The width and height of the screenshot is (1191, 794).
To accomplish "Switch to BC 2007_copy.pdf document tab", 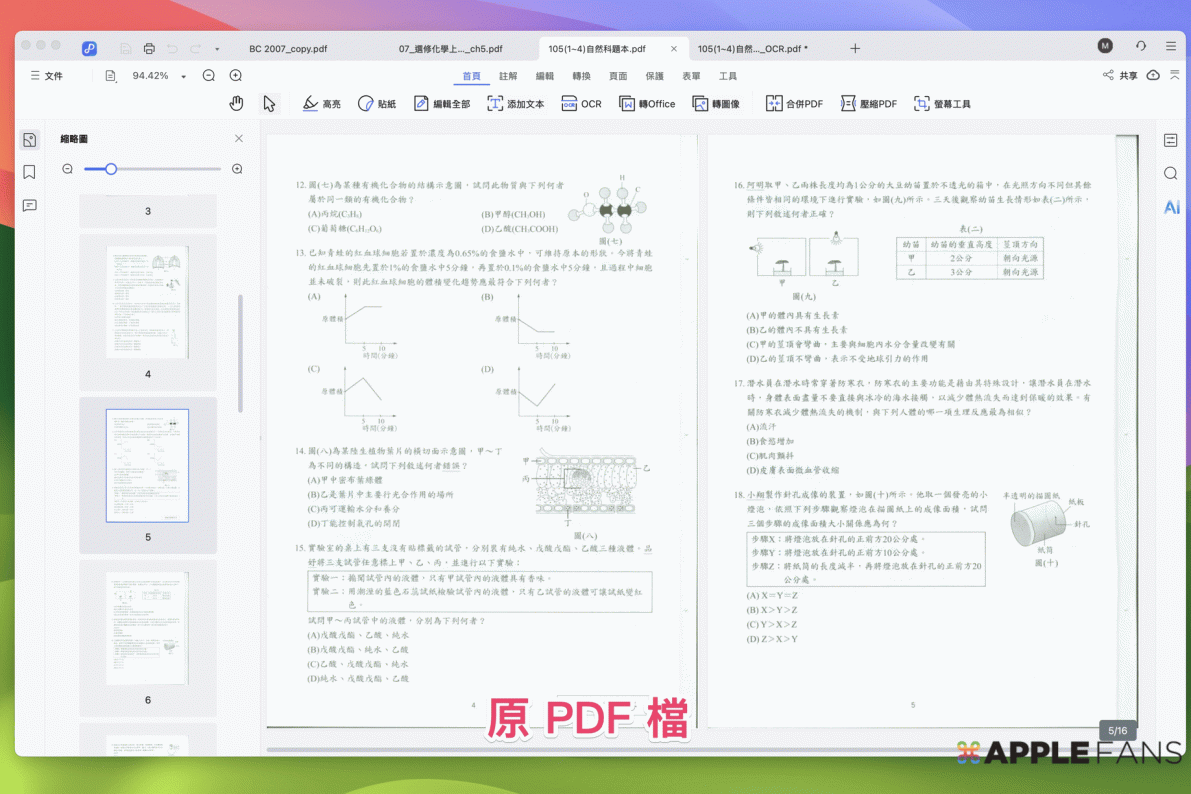I will (x=288, y=48).
